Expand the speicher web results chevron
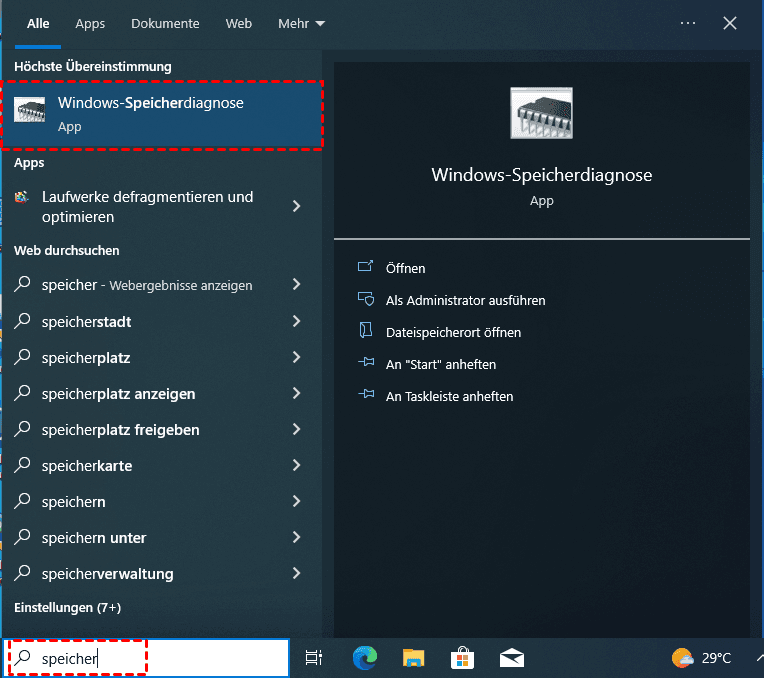The height and width of the screenshot is (678, 764). 296,284
